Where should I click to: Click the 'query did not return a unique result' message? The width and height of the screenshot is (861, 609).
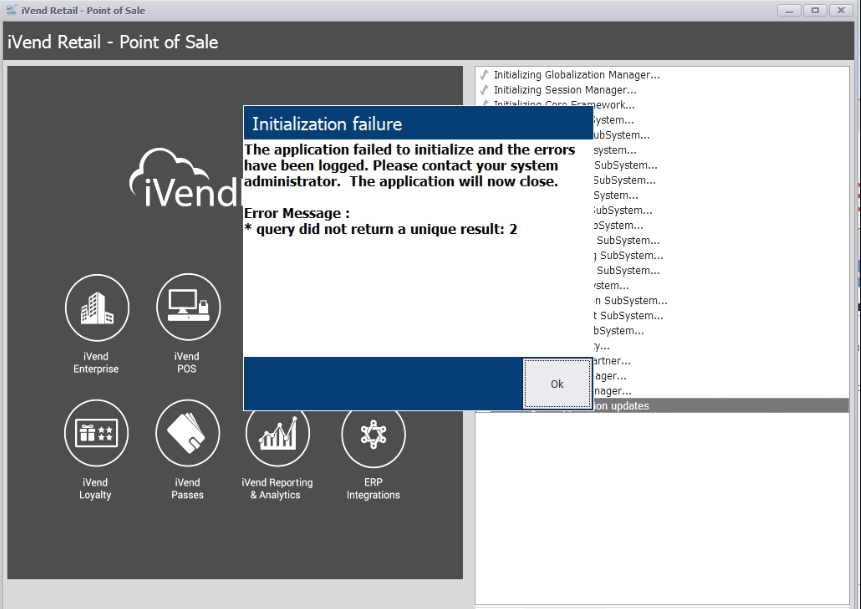(381, 229)
